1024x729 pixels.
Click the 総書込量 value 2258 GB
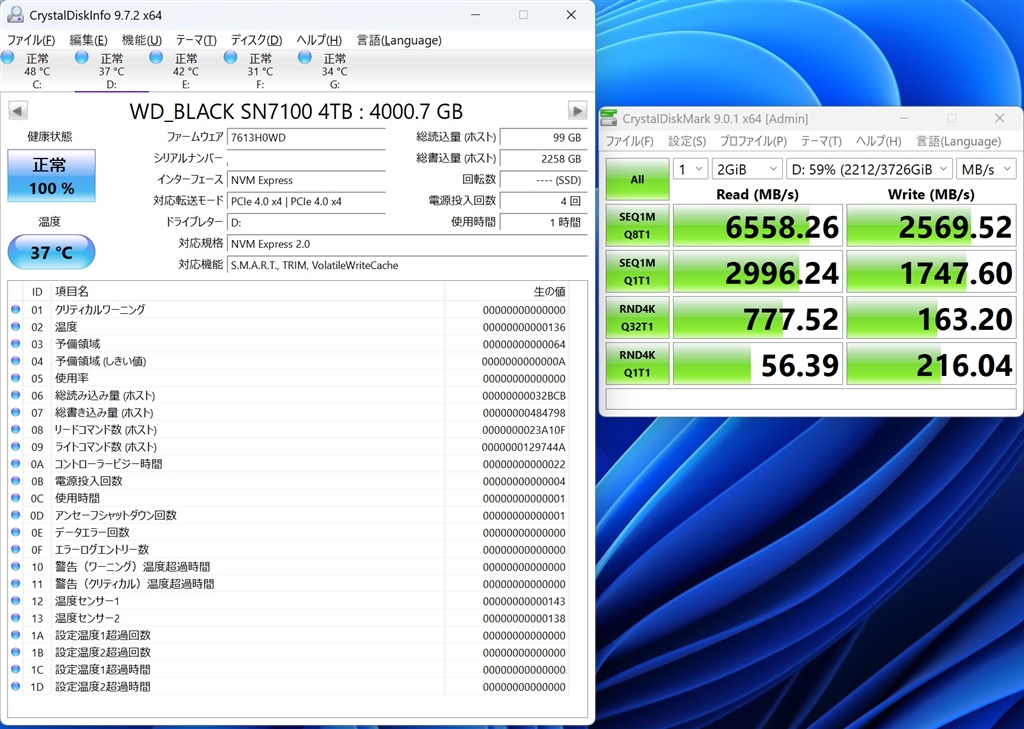click(543, 159)
